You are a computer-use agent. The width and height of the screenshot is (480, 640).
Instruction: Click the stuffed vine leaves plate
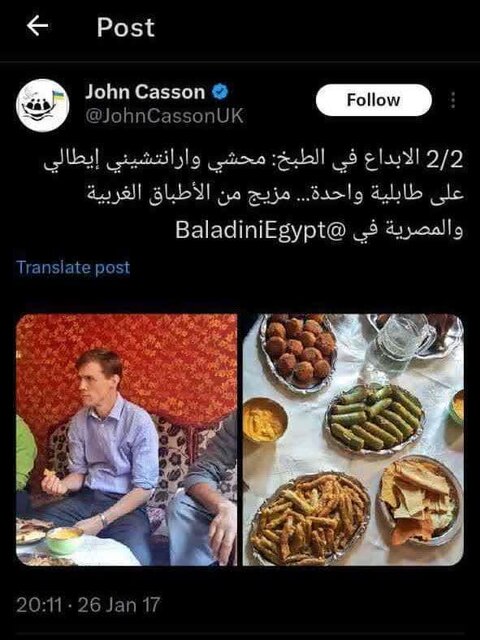[x=375, y=418]
